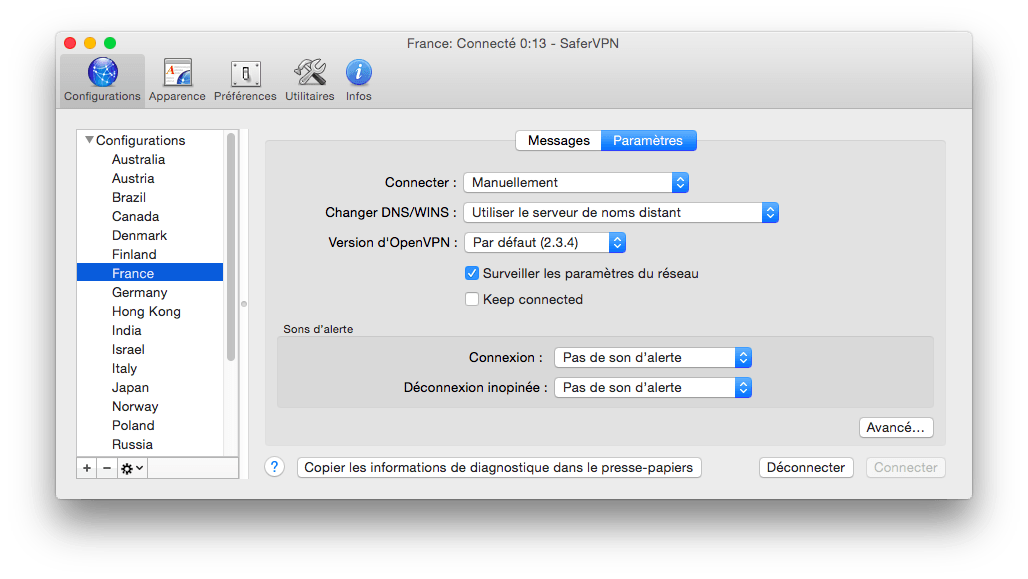Open the Changer DNS/WINS dropdown

(x=621, y=212)
